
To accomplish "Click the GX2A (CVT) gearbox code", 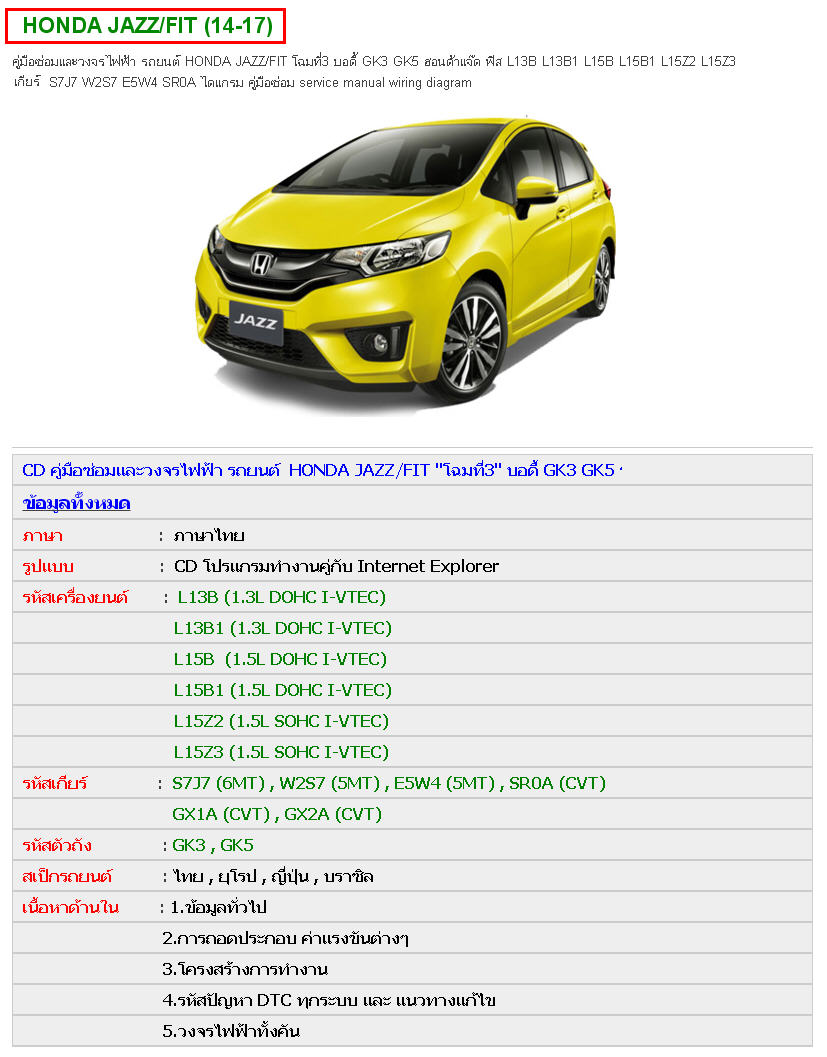I will [333, 814].
